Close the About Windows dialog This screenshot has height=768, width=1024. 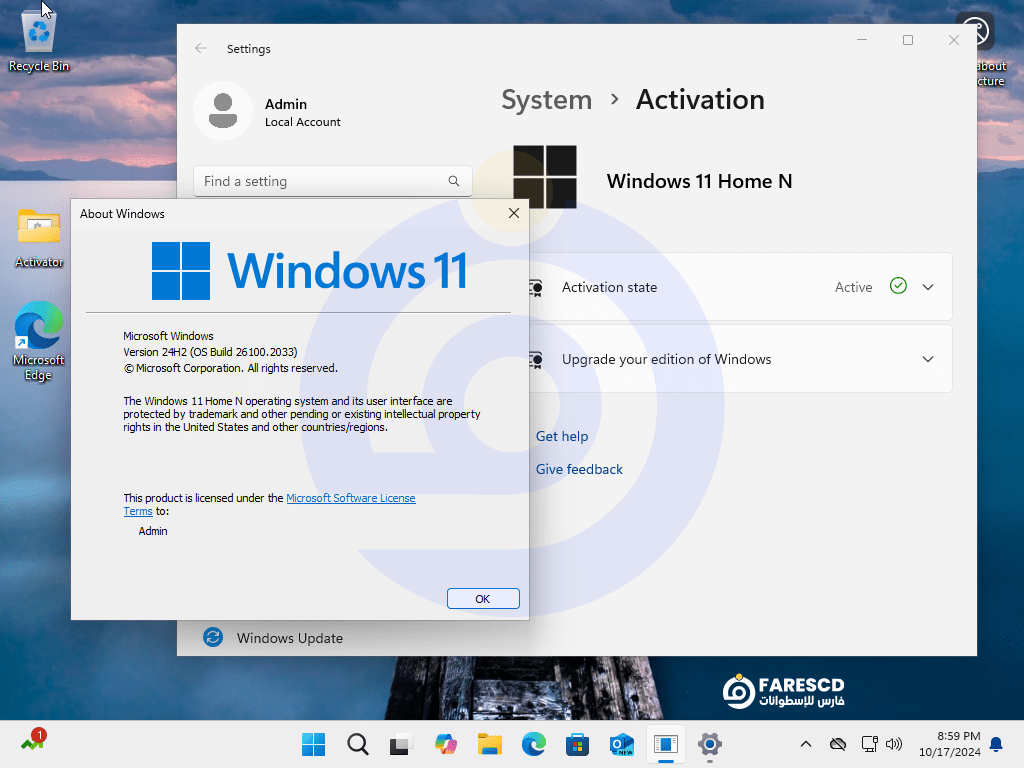pyautogui.click(x=514, y=214)
